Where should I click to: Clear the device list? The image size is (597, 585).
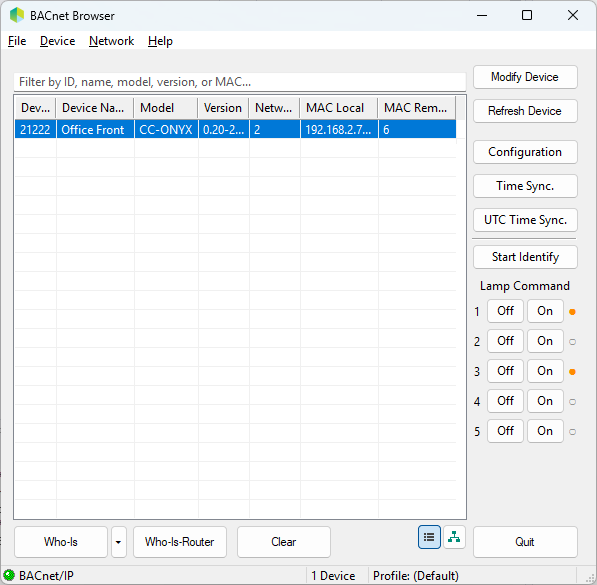(284, 542)
